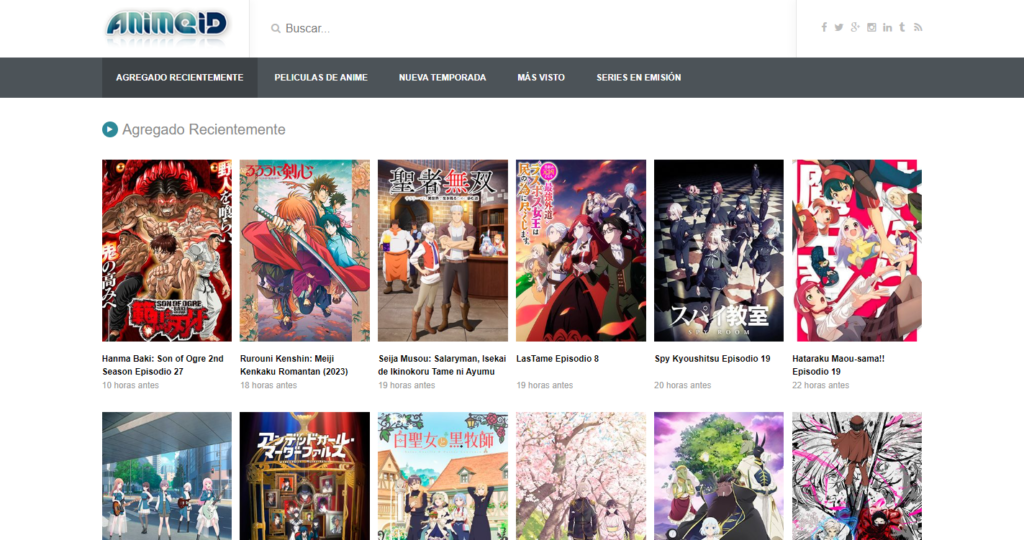Click '18 horas antes' timestamp
Viewport: 1024px width, 540px height.
pos(268,385)
